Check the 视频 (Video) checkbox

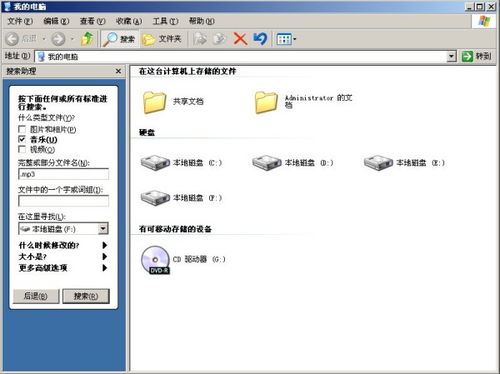pyautogui.click(x=22, y=149)
